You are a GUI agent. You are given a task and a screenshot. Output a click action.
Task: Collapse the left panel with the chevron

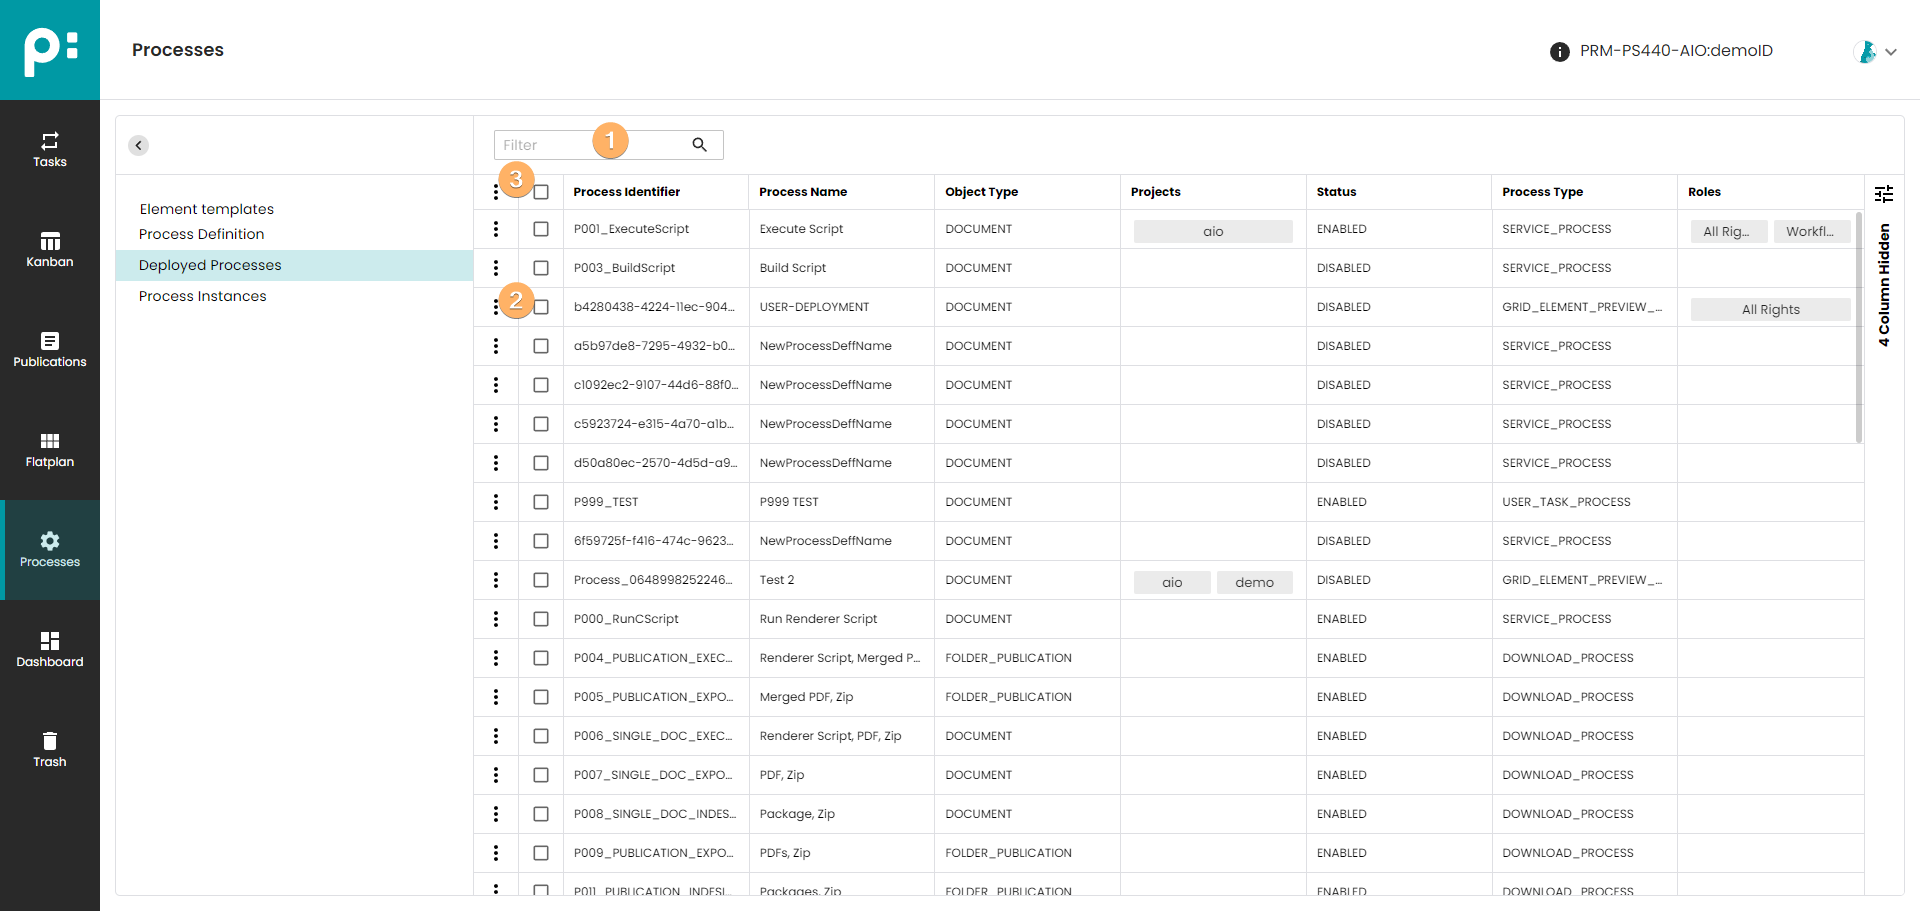(139, 145)
